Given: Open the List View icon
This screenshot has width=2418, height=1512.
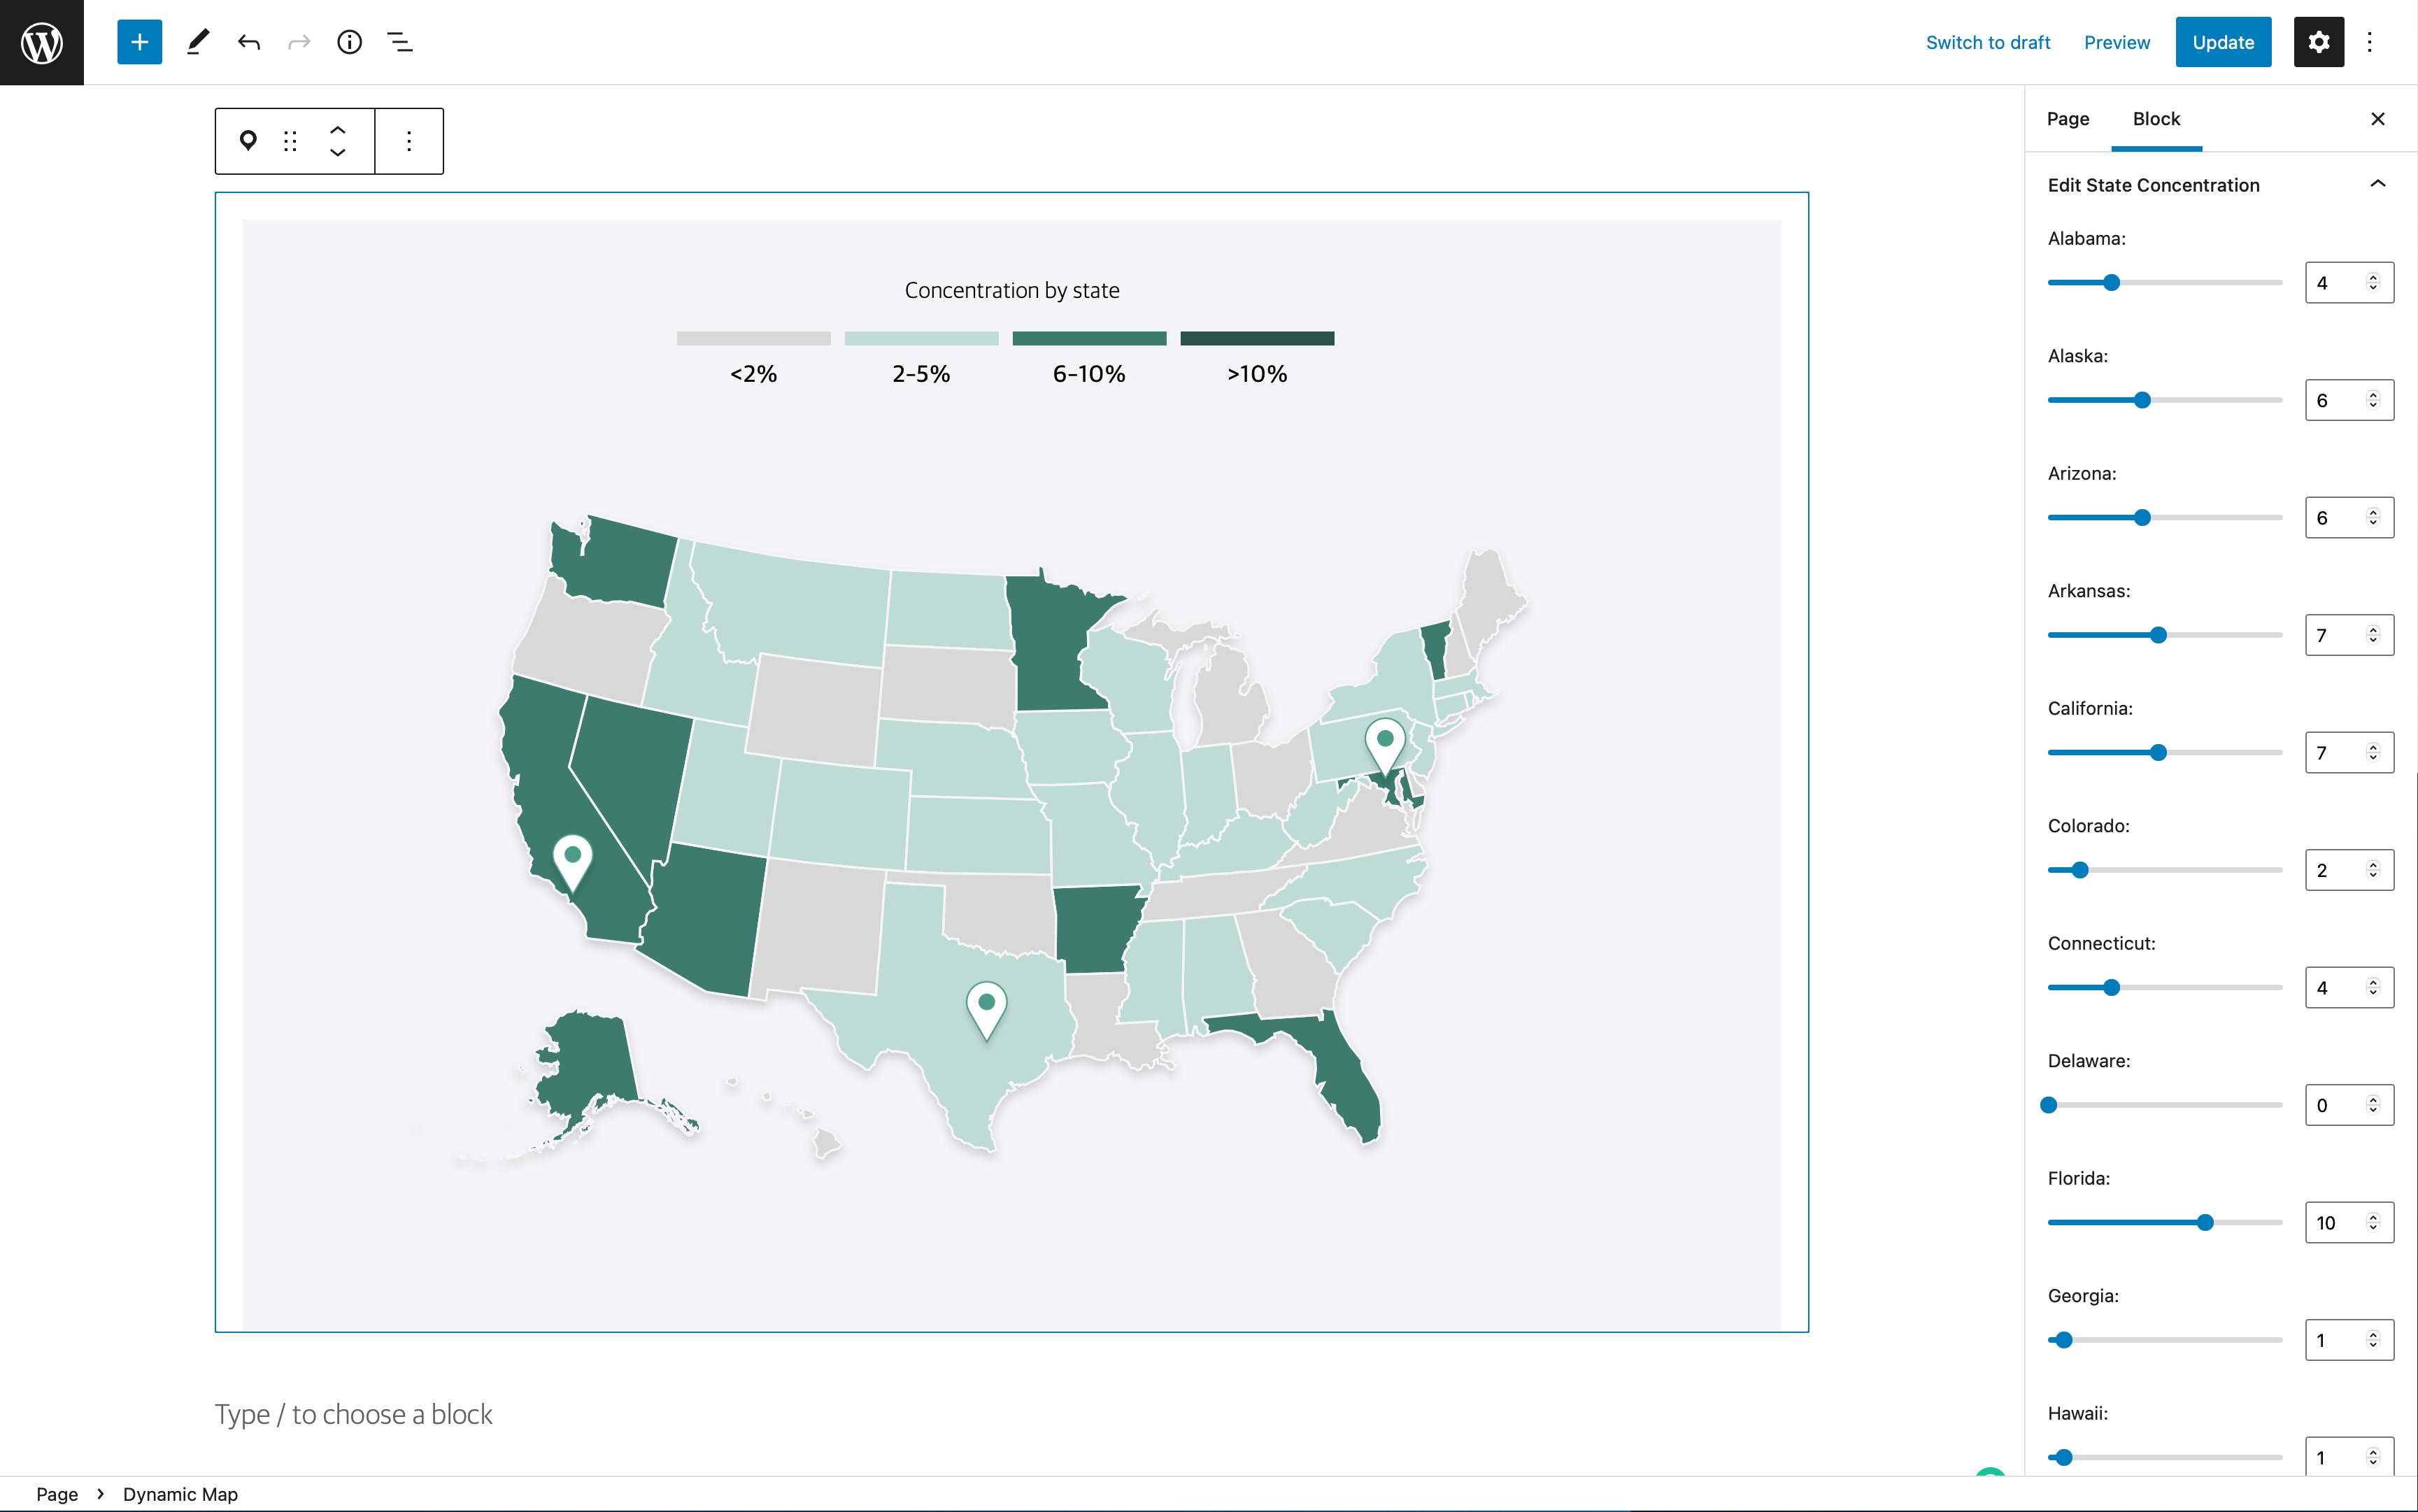Looking at the screenshot, I should [400, 42].
